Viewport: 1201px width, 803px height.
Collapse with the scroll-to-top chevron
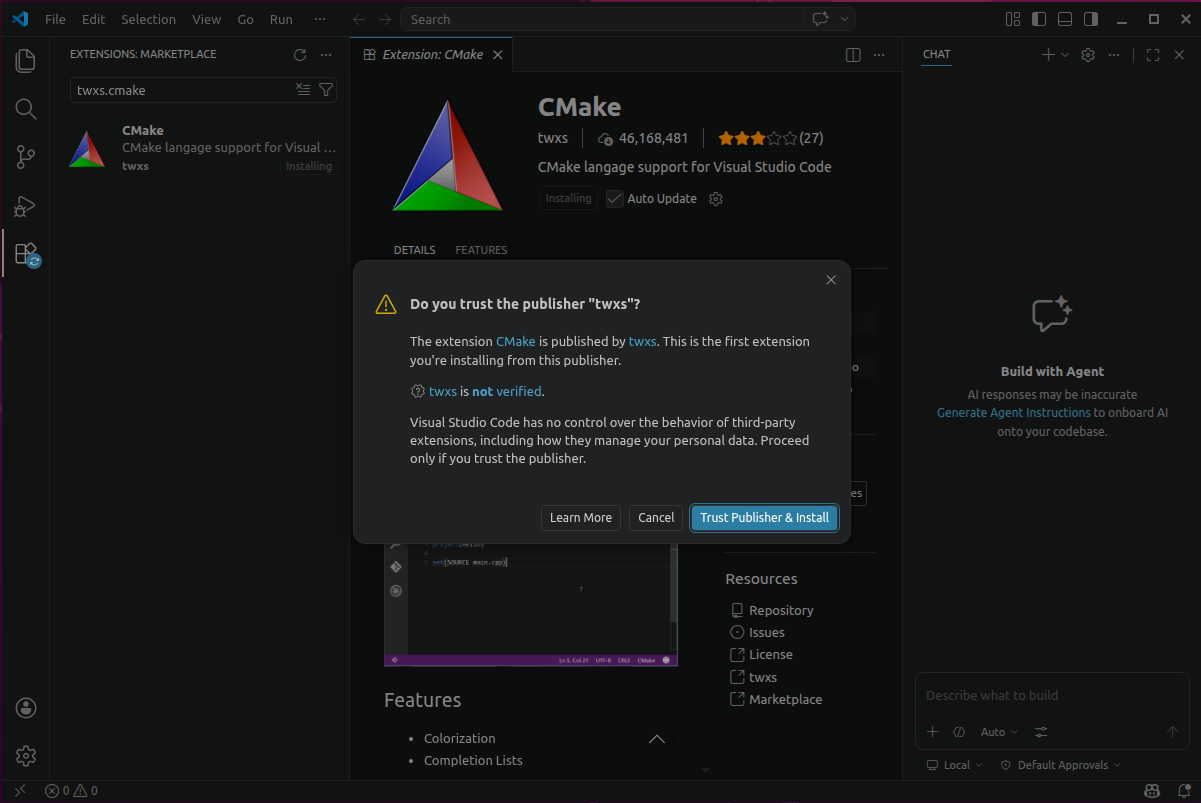coord(657,739)
